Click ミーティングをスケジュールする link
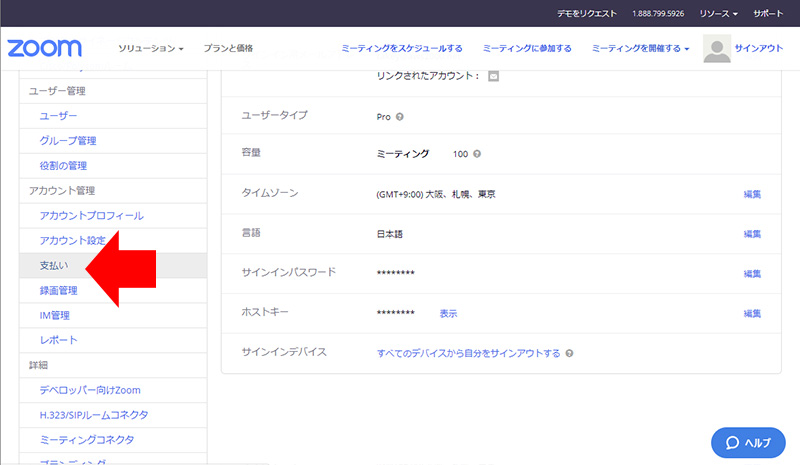 pyautogui.click(x=401, y=48)
